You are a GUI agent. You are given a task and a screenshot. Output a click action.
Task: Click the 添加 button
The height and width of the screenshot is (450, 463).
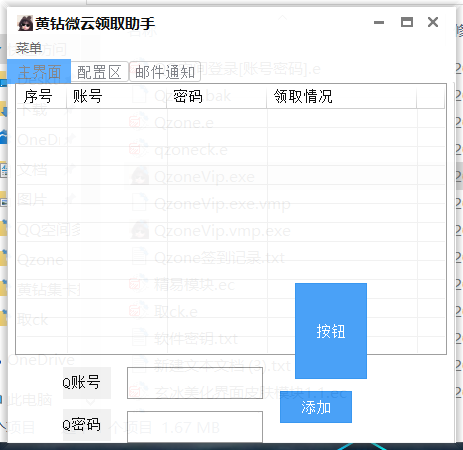coord(316,407)
